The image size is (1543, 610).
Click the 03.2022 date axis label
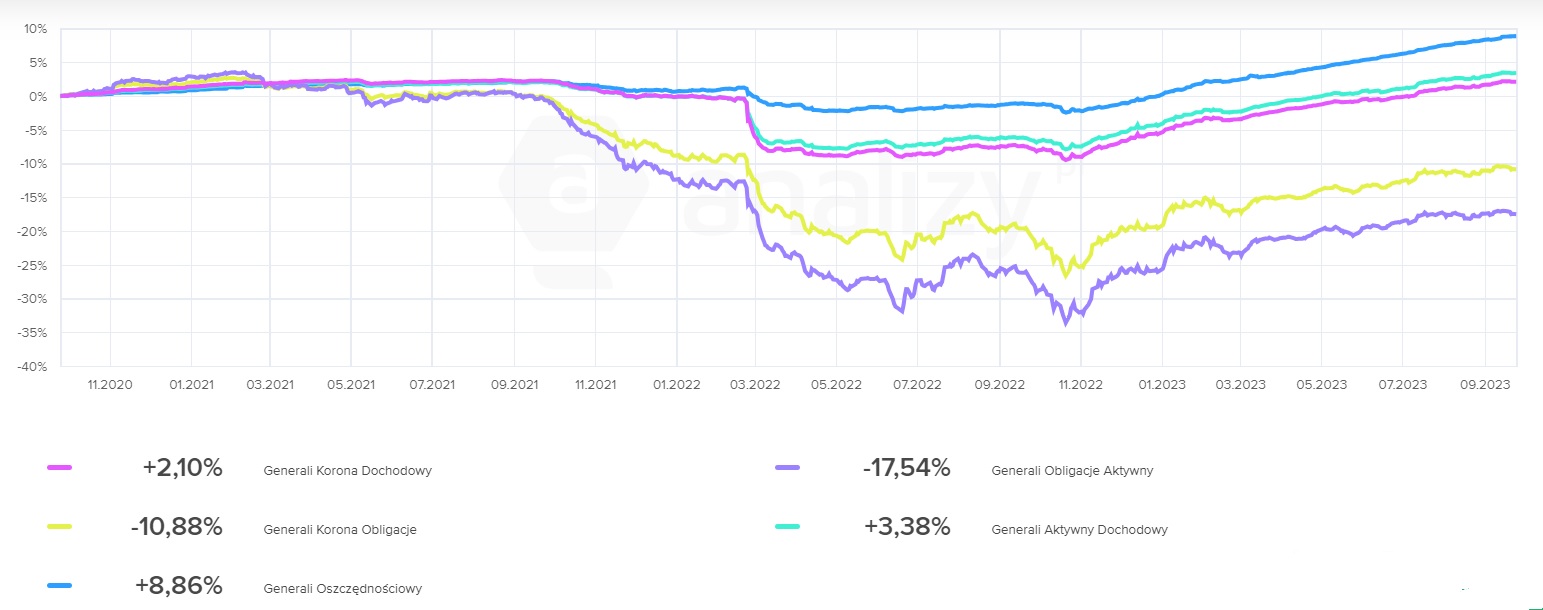pos(755,383)
